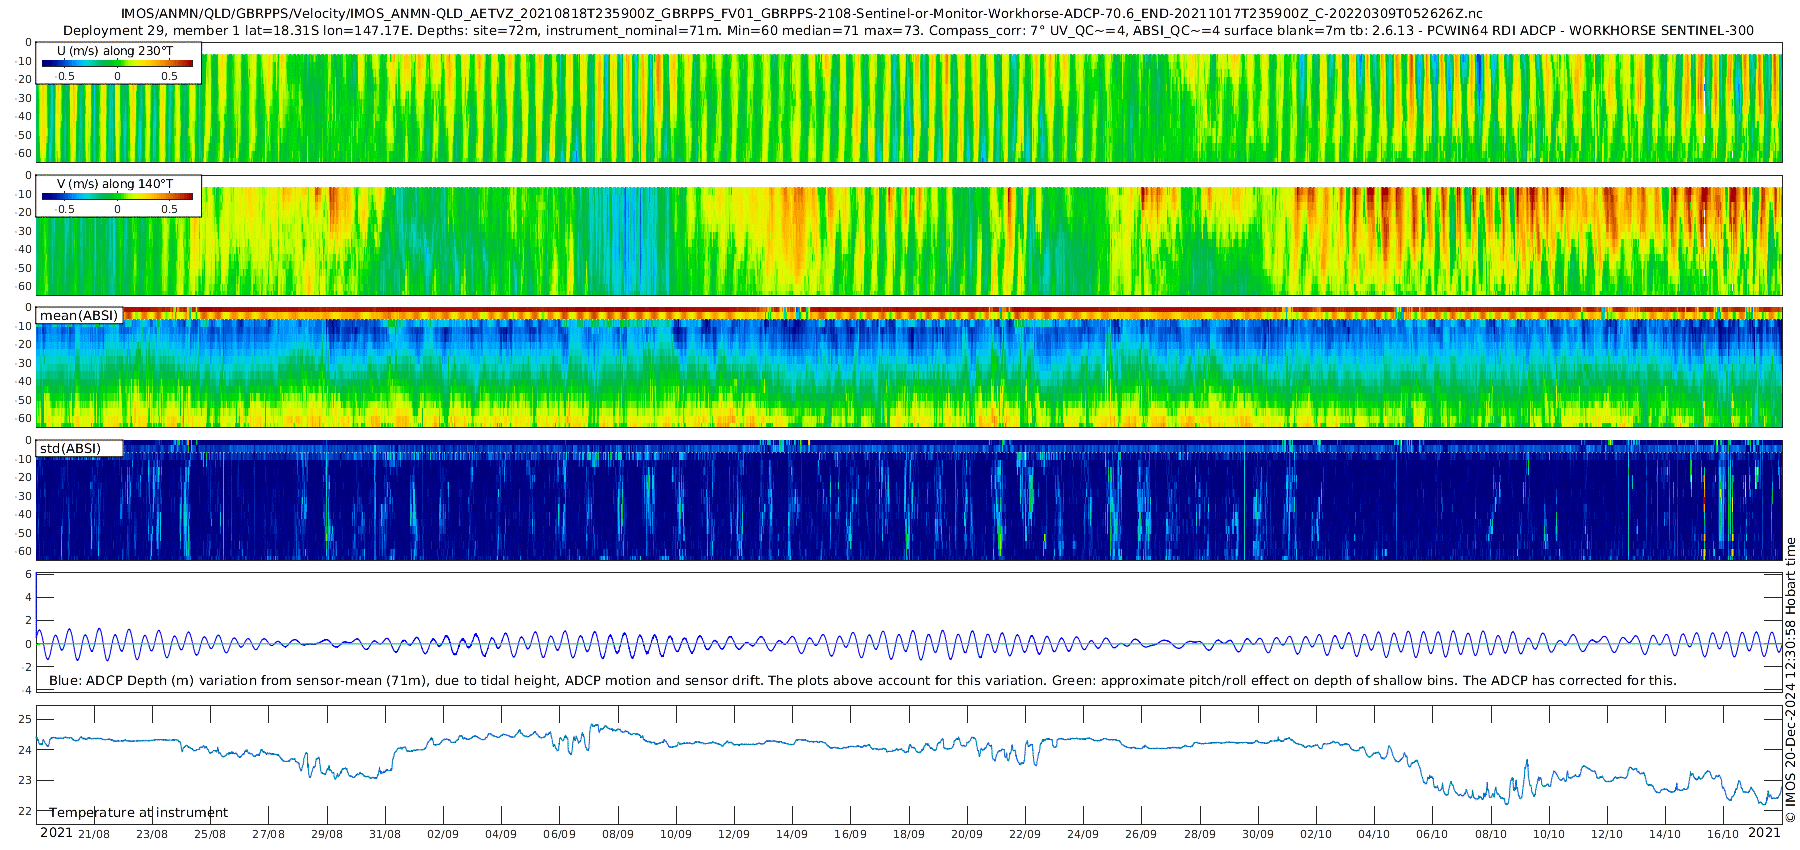Select the 16/10 date tick label
1800x850 pixels.
(x=1723, y=834)
